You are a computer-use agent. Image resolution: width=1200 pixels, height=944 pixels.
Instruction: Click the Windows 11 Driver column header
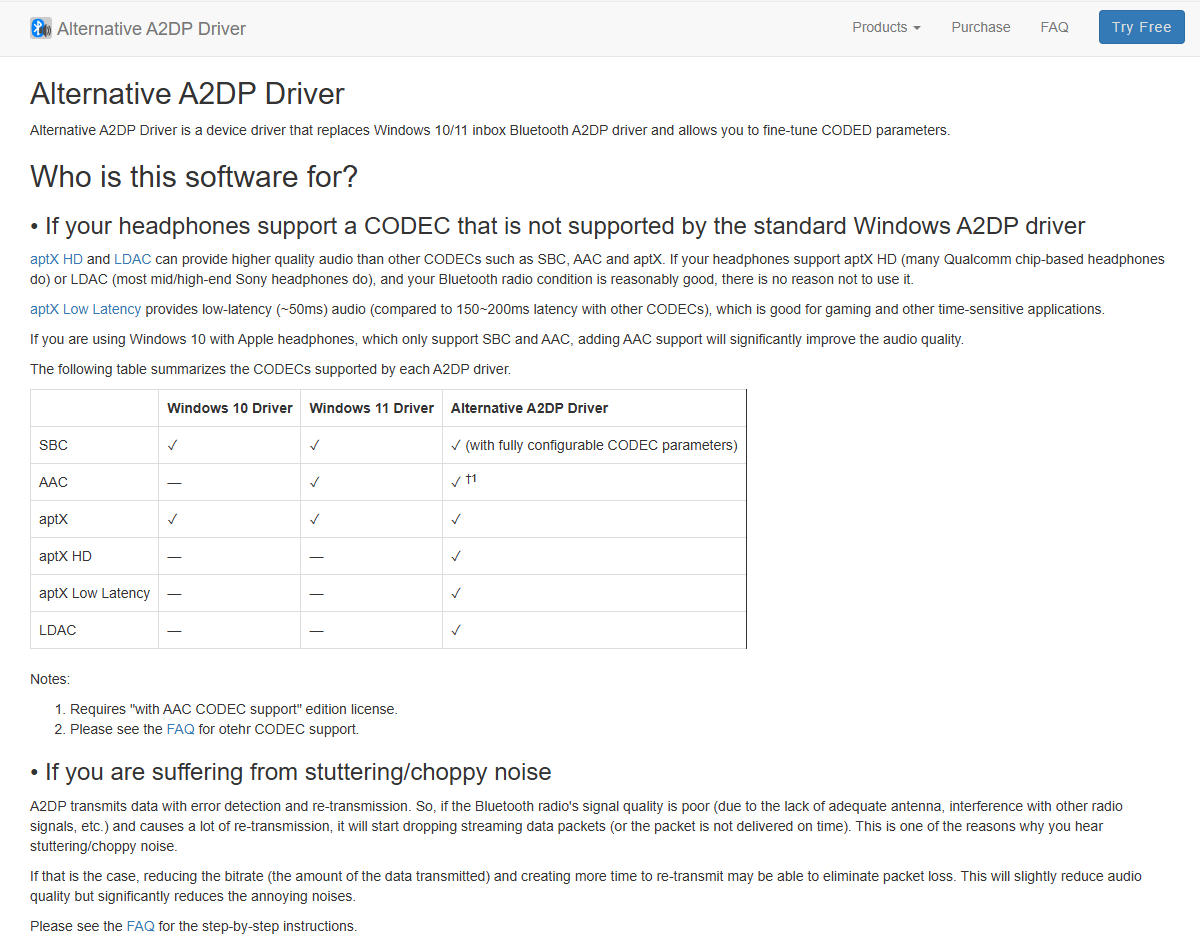pos(372,408)
